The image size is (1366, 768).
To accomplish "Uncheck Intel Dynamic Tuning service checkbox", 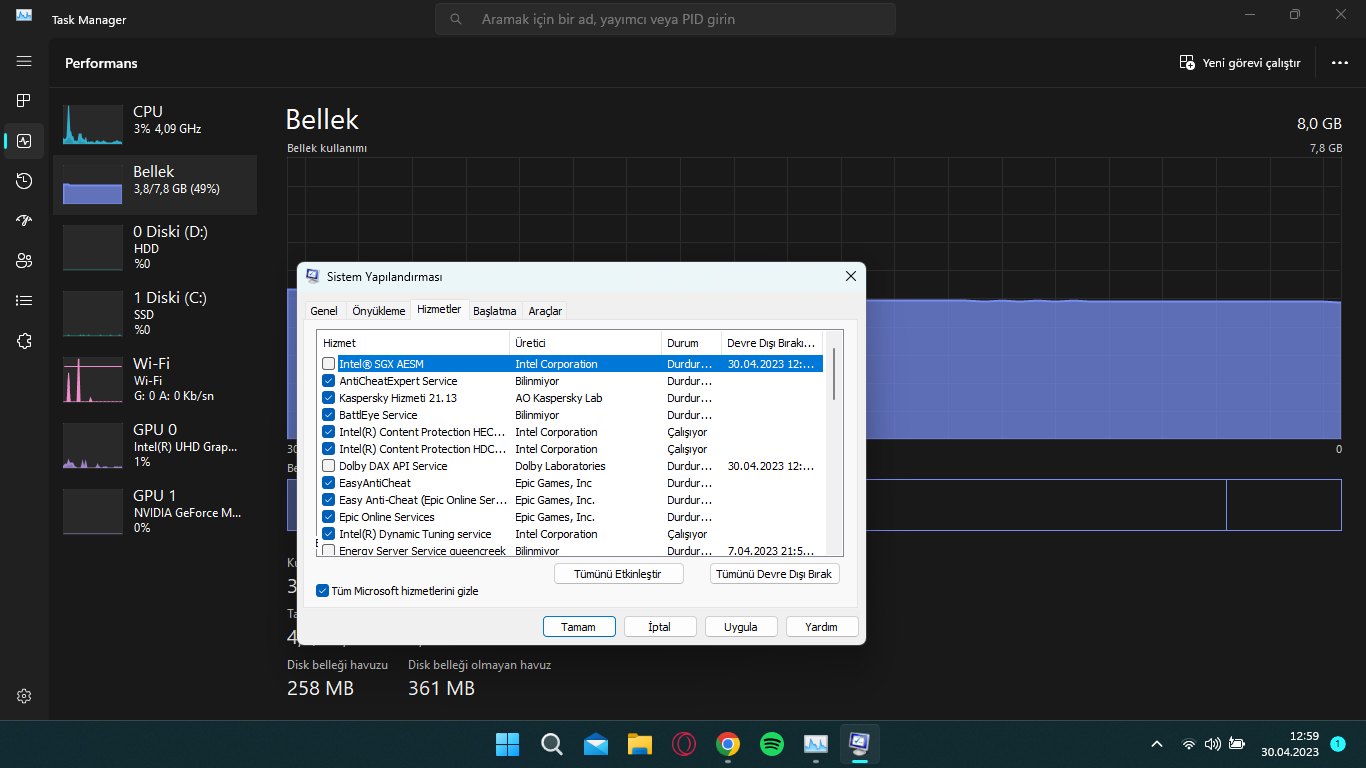I will coord(328,534).
